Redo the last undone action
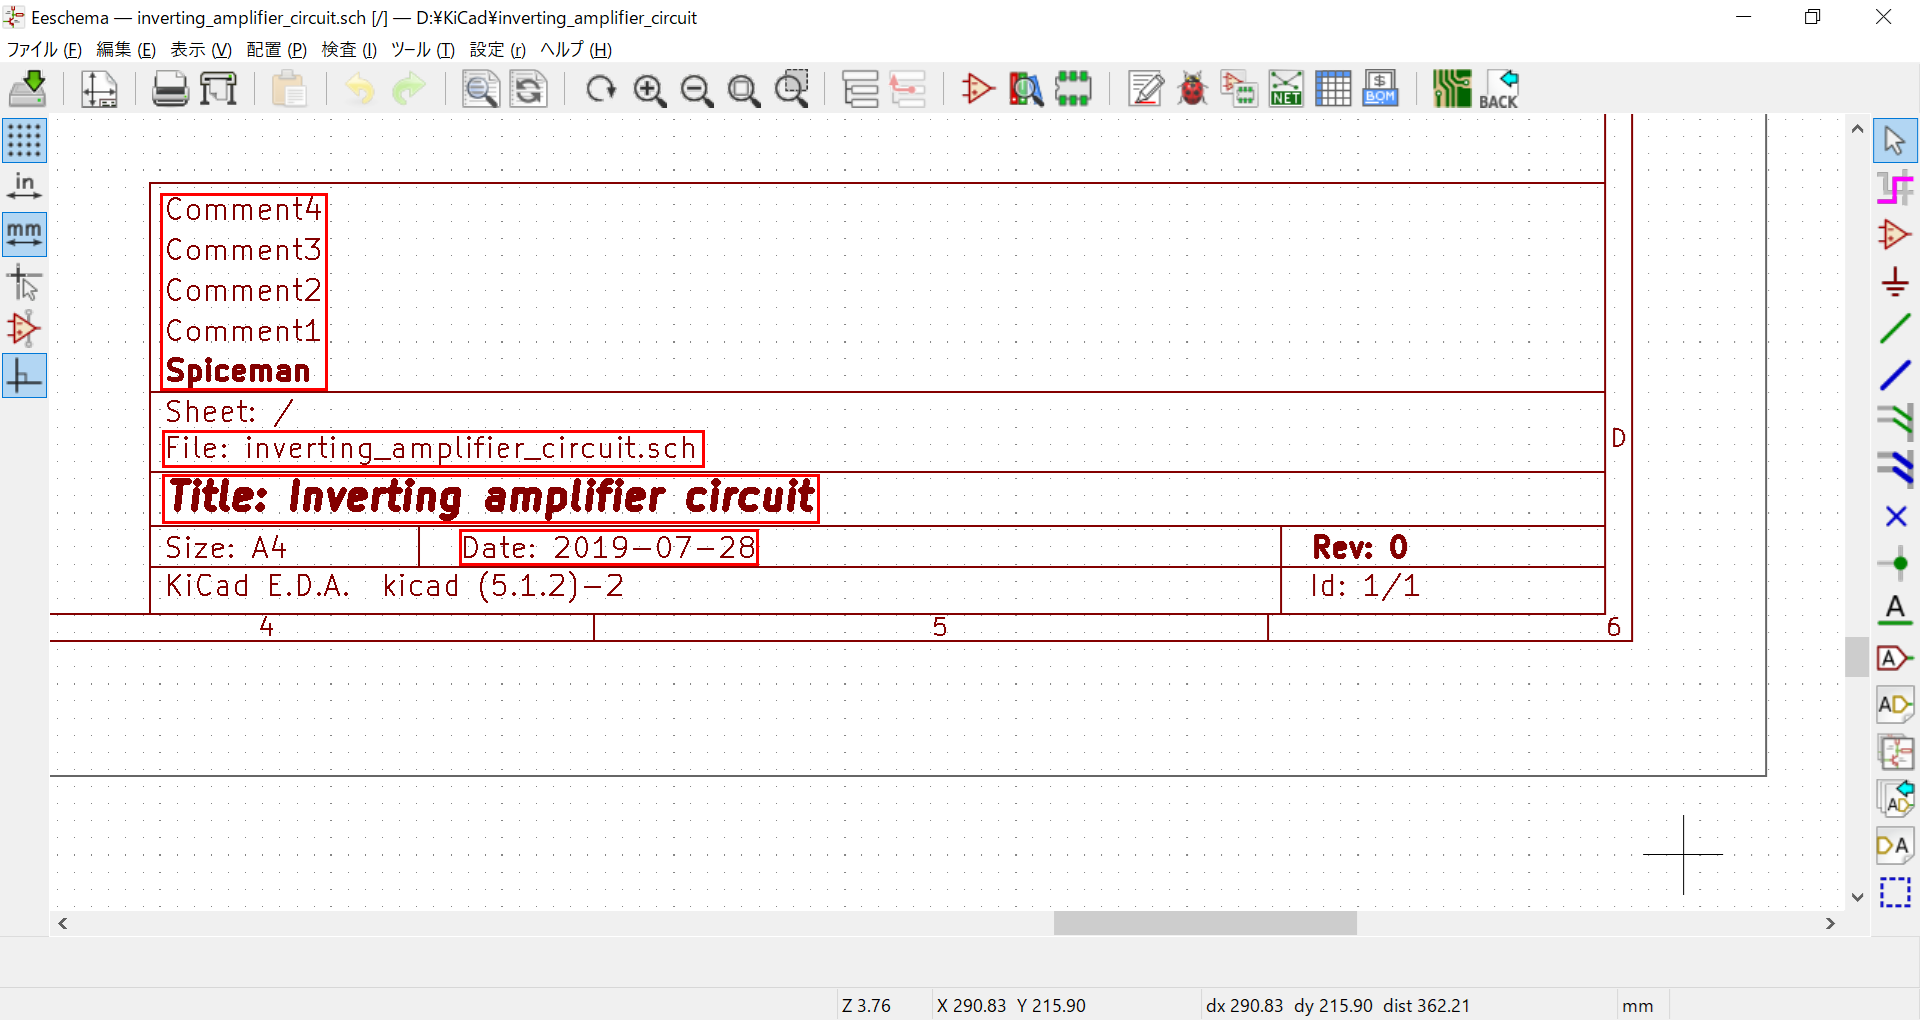The image size is (1920, 1020). [409, 88]
